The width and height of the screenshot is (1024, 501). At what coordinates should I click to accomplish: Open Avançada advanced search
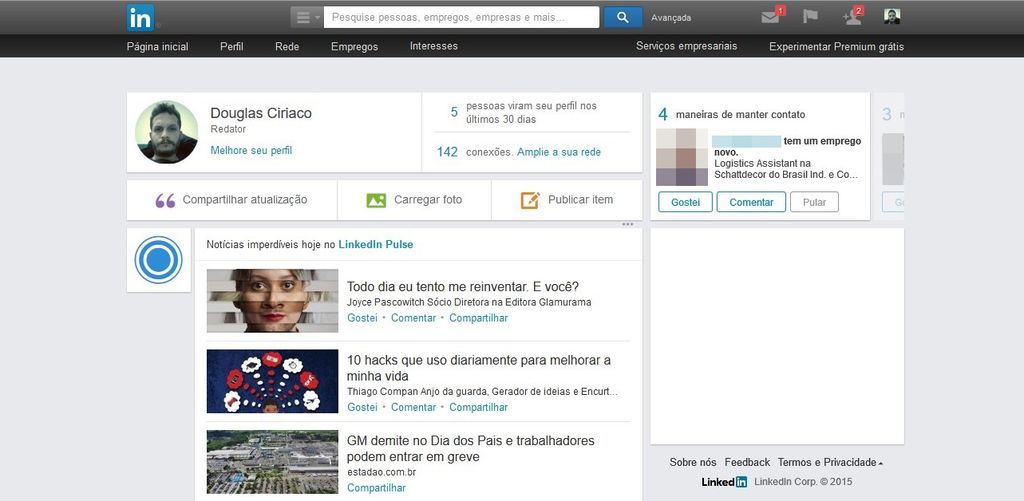[x=671, y=18]
